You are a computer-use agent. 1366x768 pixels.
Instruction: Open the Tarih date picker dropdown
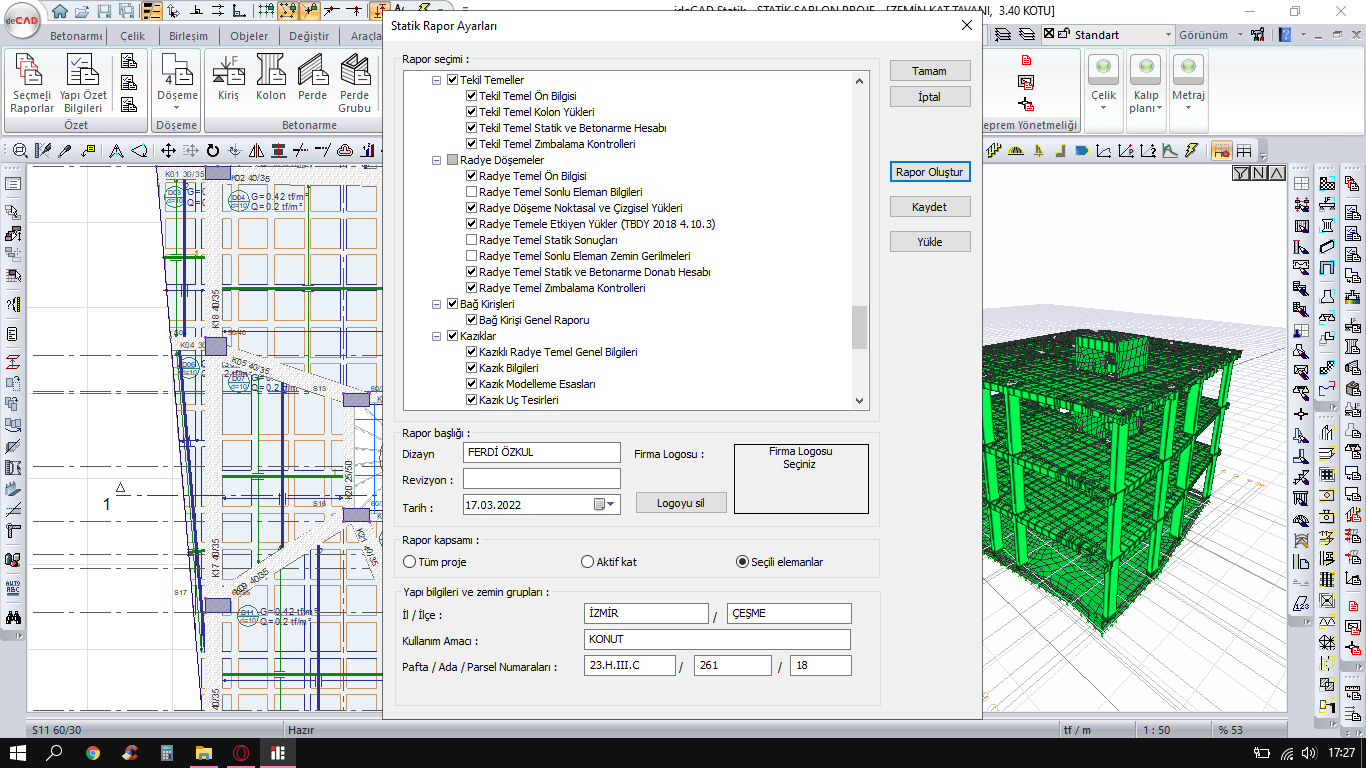click(606, 505)
